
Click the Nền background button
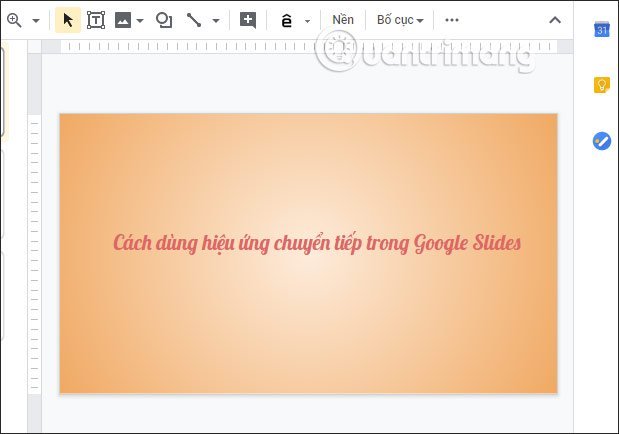coord(343,20)
